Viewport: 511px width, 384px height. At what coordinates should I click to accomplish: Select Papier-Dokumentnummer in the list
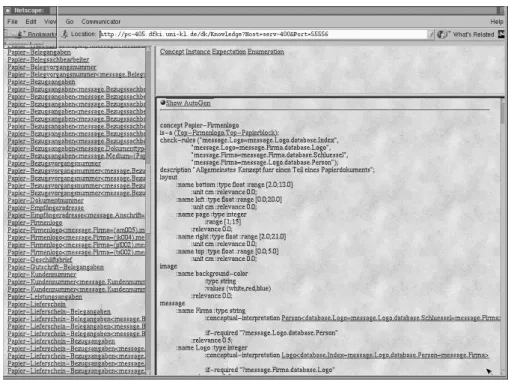tap(46, 200)
